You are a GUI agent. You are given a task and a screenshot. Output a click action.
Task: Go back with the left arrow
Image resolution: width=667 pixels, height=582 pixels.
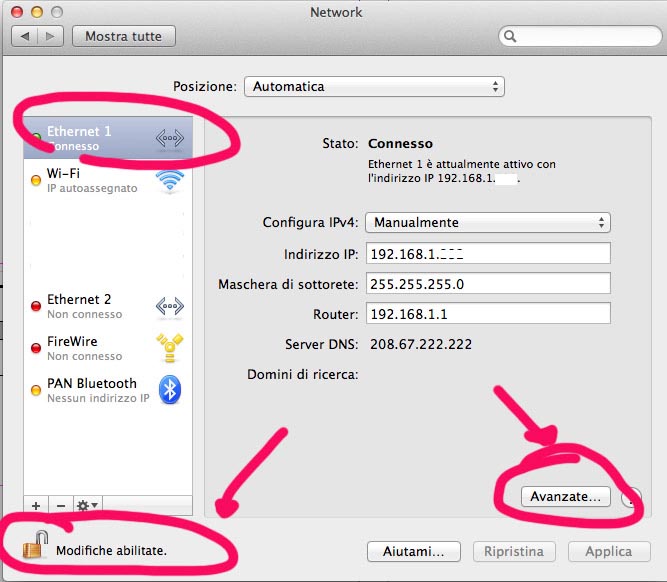click(x=25, y=36)
